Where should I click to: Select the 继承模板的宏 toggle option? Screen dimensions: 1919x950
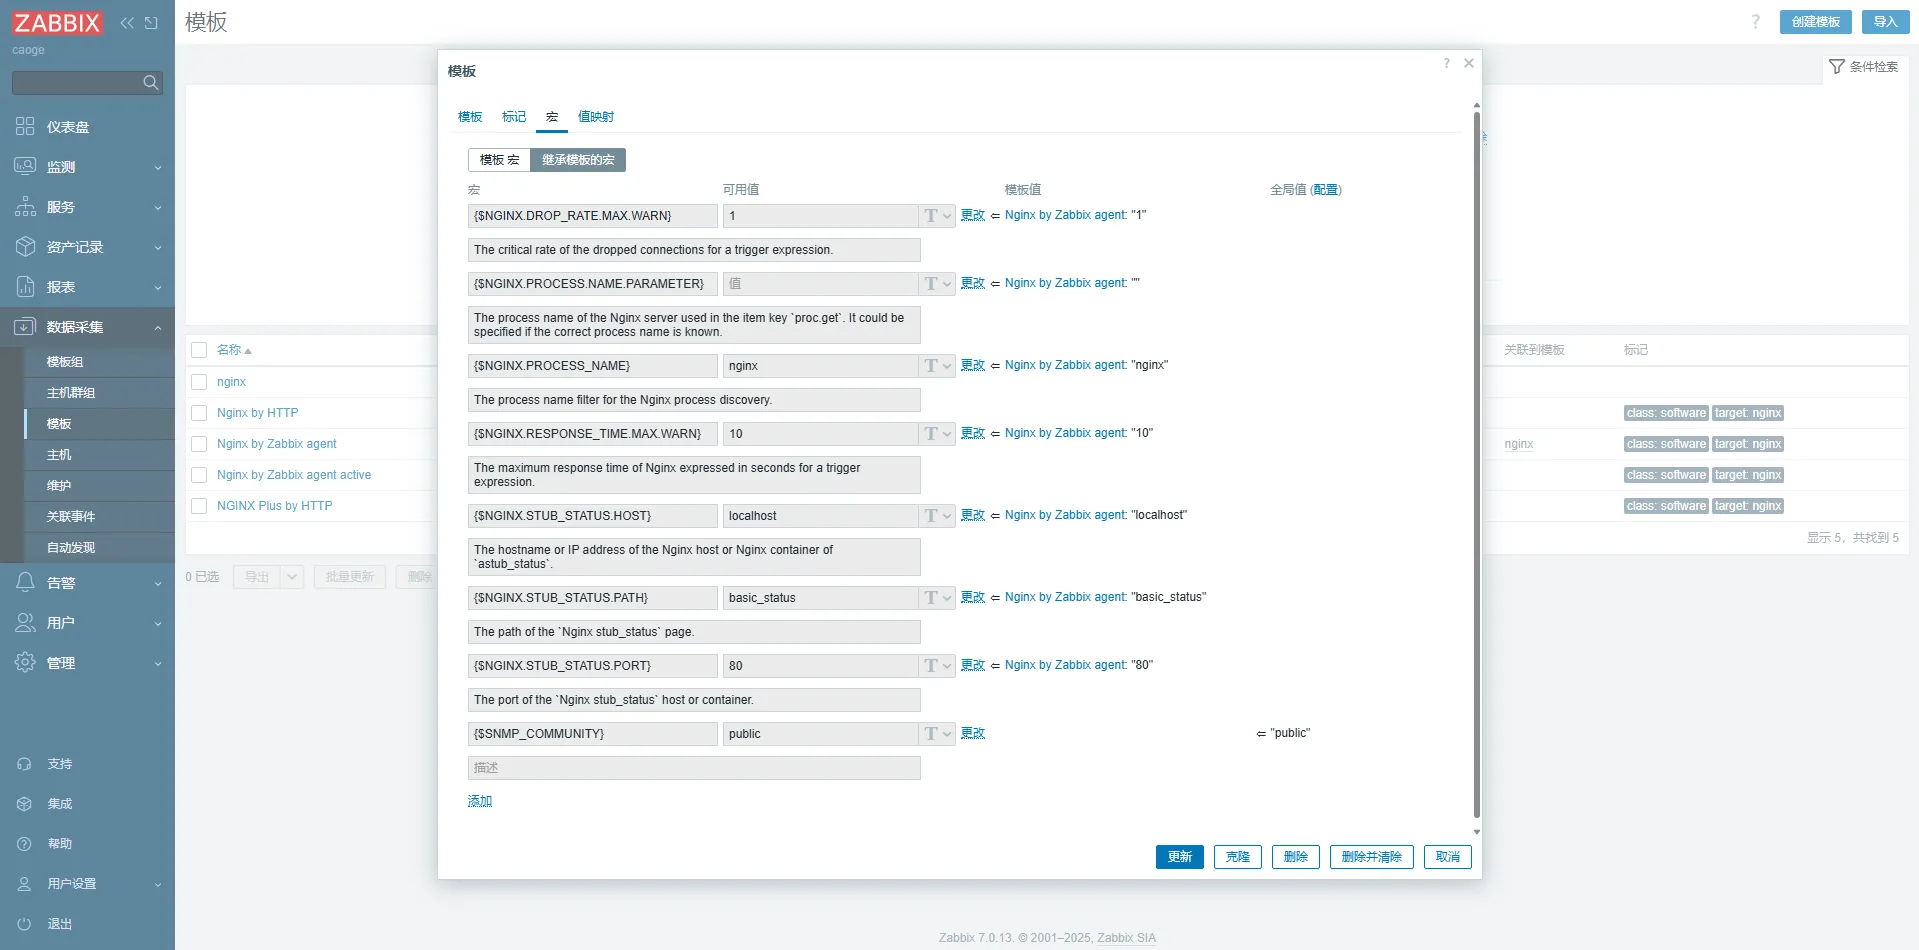tap(578, 160)
